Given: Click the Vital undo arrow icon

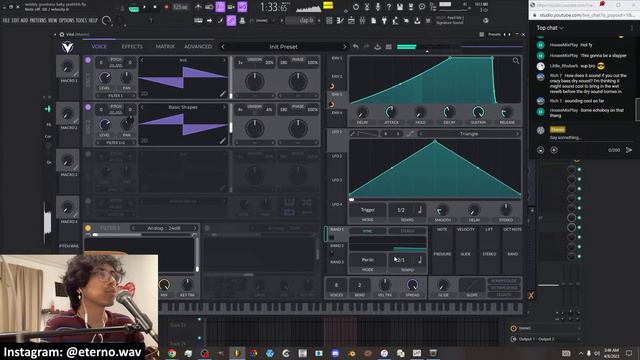Looking at the screenshot, I should (x=356, y=47).
